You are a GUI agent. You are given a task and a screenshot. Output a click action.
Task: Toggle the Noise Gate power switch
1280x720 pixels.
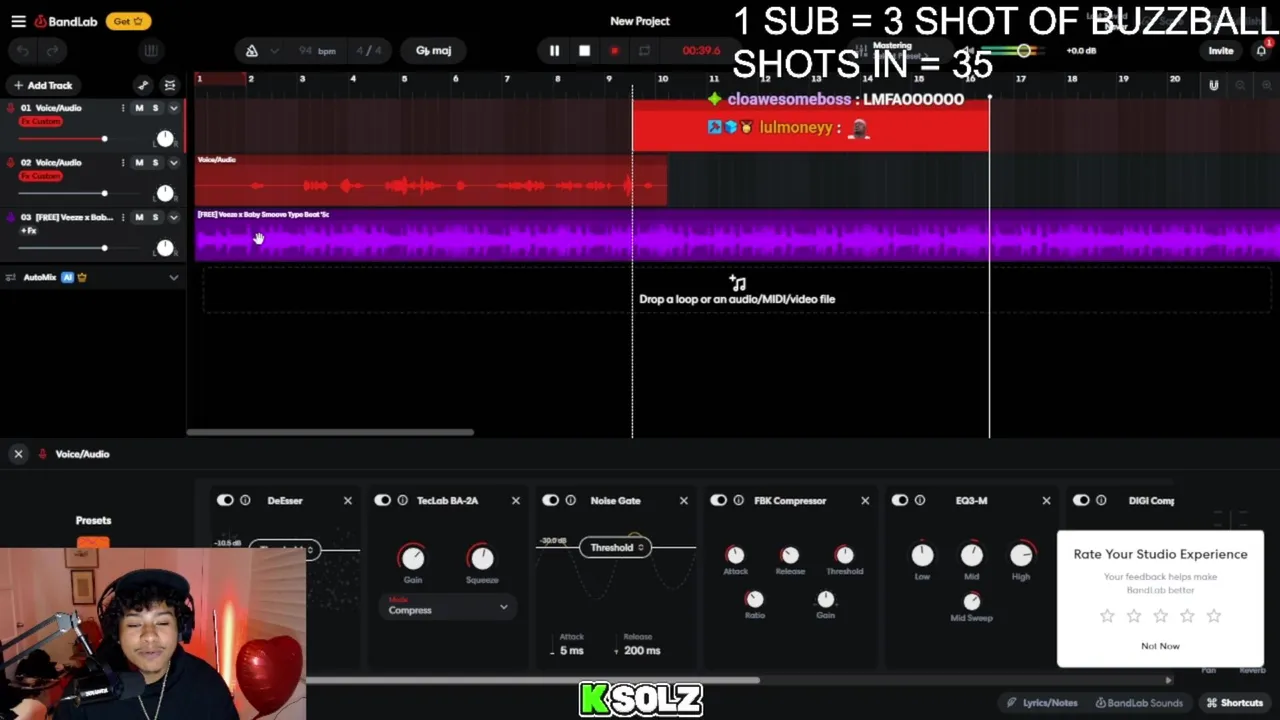pyautogui.click(x=551, y=501)
